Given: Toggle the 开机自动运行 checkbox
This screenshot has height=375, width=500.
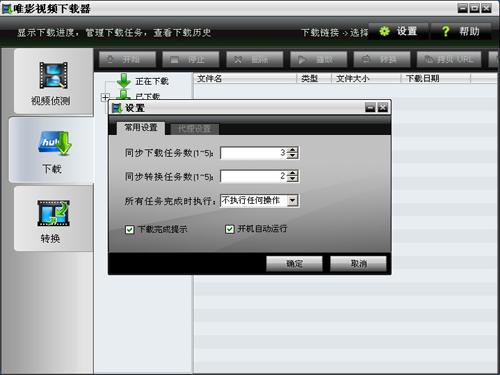Looking at the screenshot, I should tap(230, 229).
